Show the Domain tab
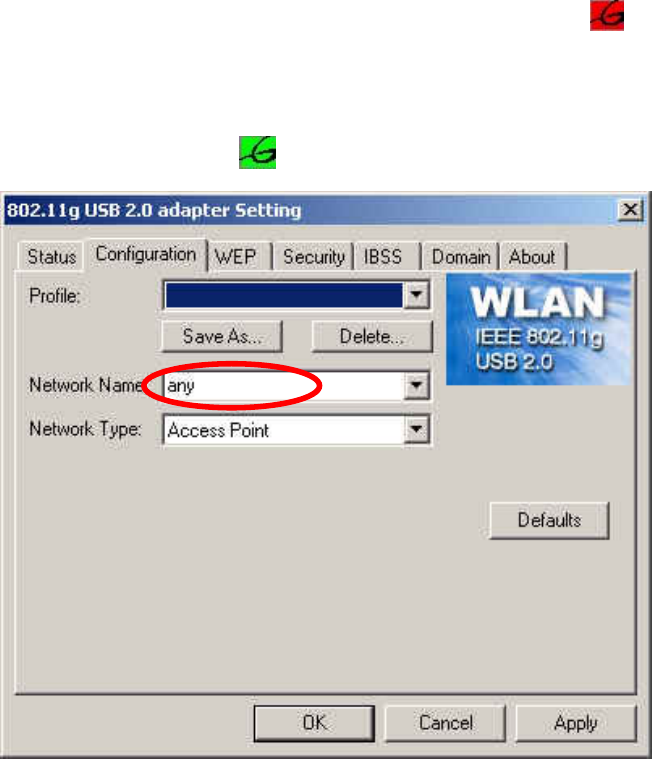 461,257
